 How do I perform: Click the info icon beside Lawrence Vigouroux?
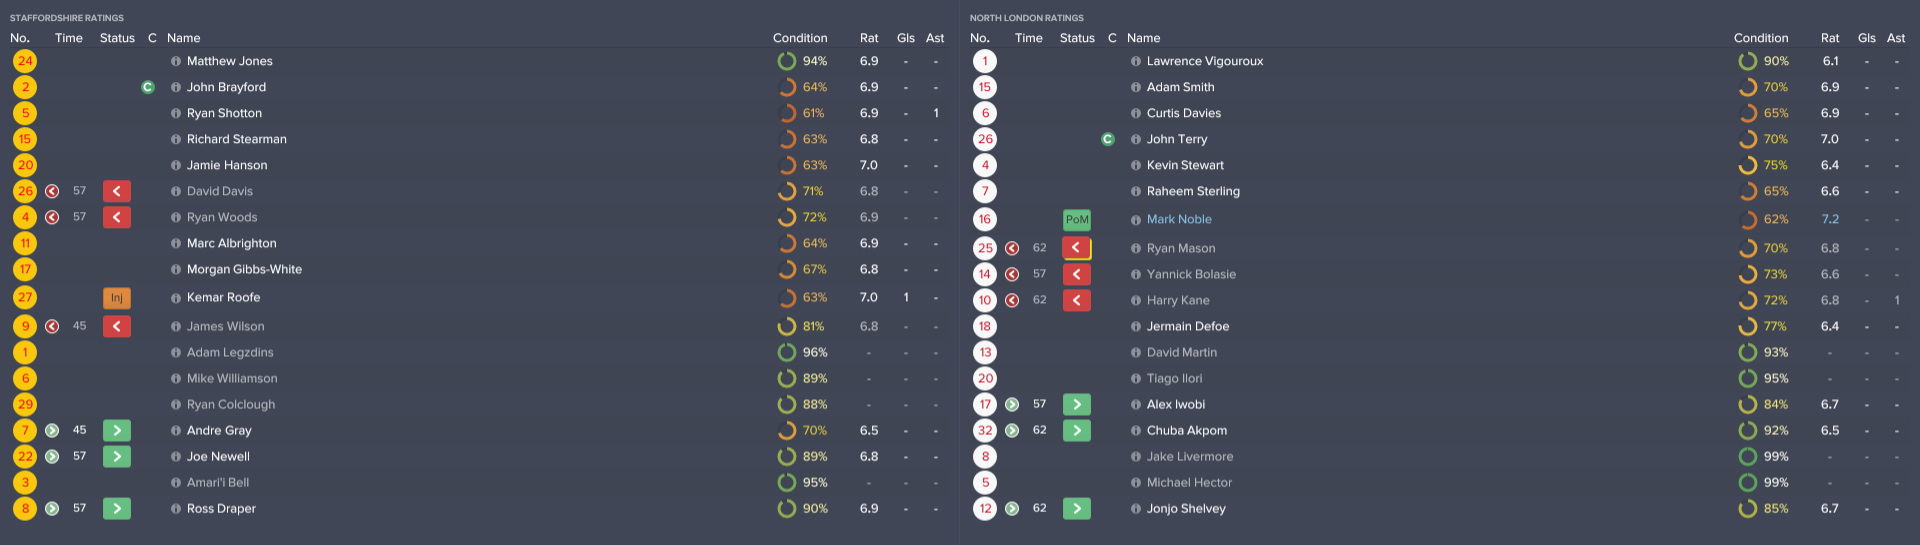click(1136, 61)
